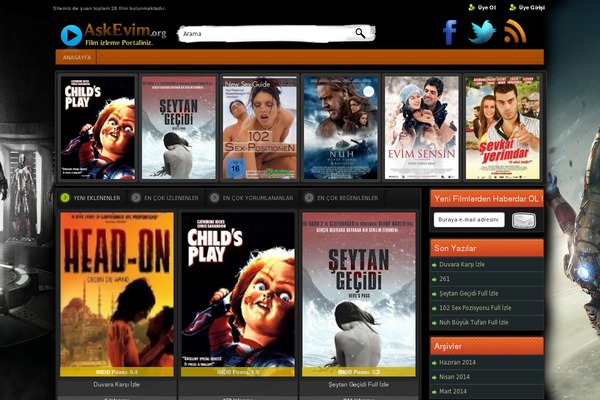Submit email with the envelope icon
600x400 pixels.
[x=523, y=220]
